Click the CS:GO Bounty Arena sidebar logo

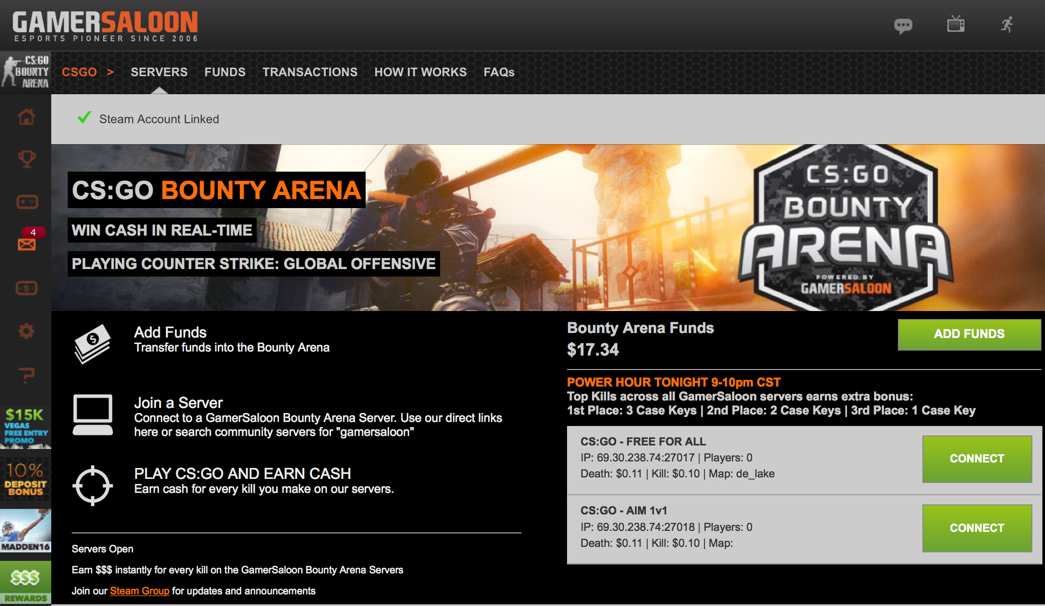coord(26,72)
